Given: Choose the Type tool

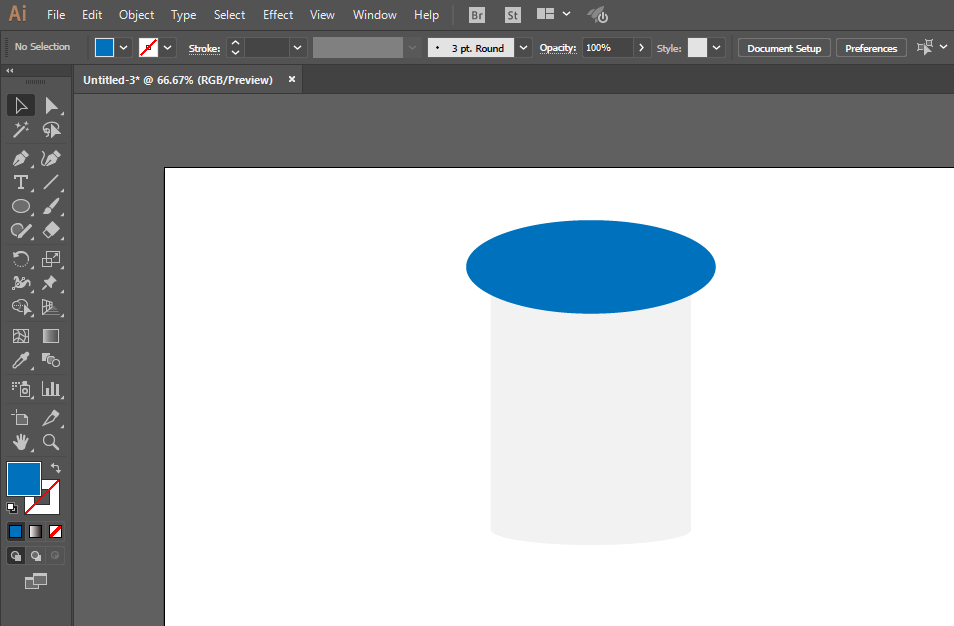Looking at the screenshot, I should (21, 183).
